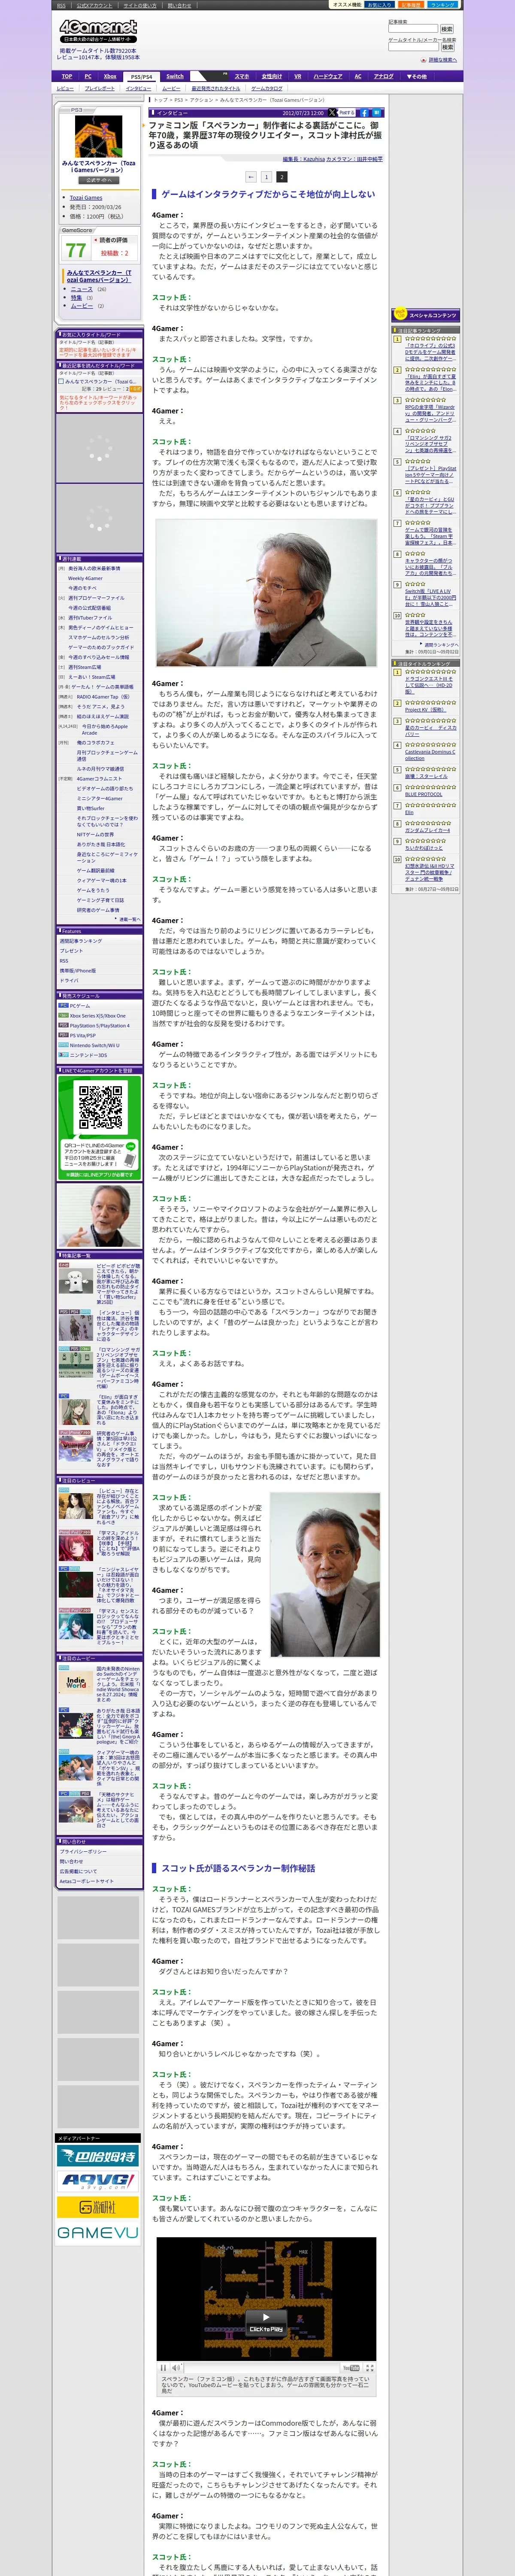Switch to the Xbox navigation tab

(110, 76)
